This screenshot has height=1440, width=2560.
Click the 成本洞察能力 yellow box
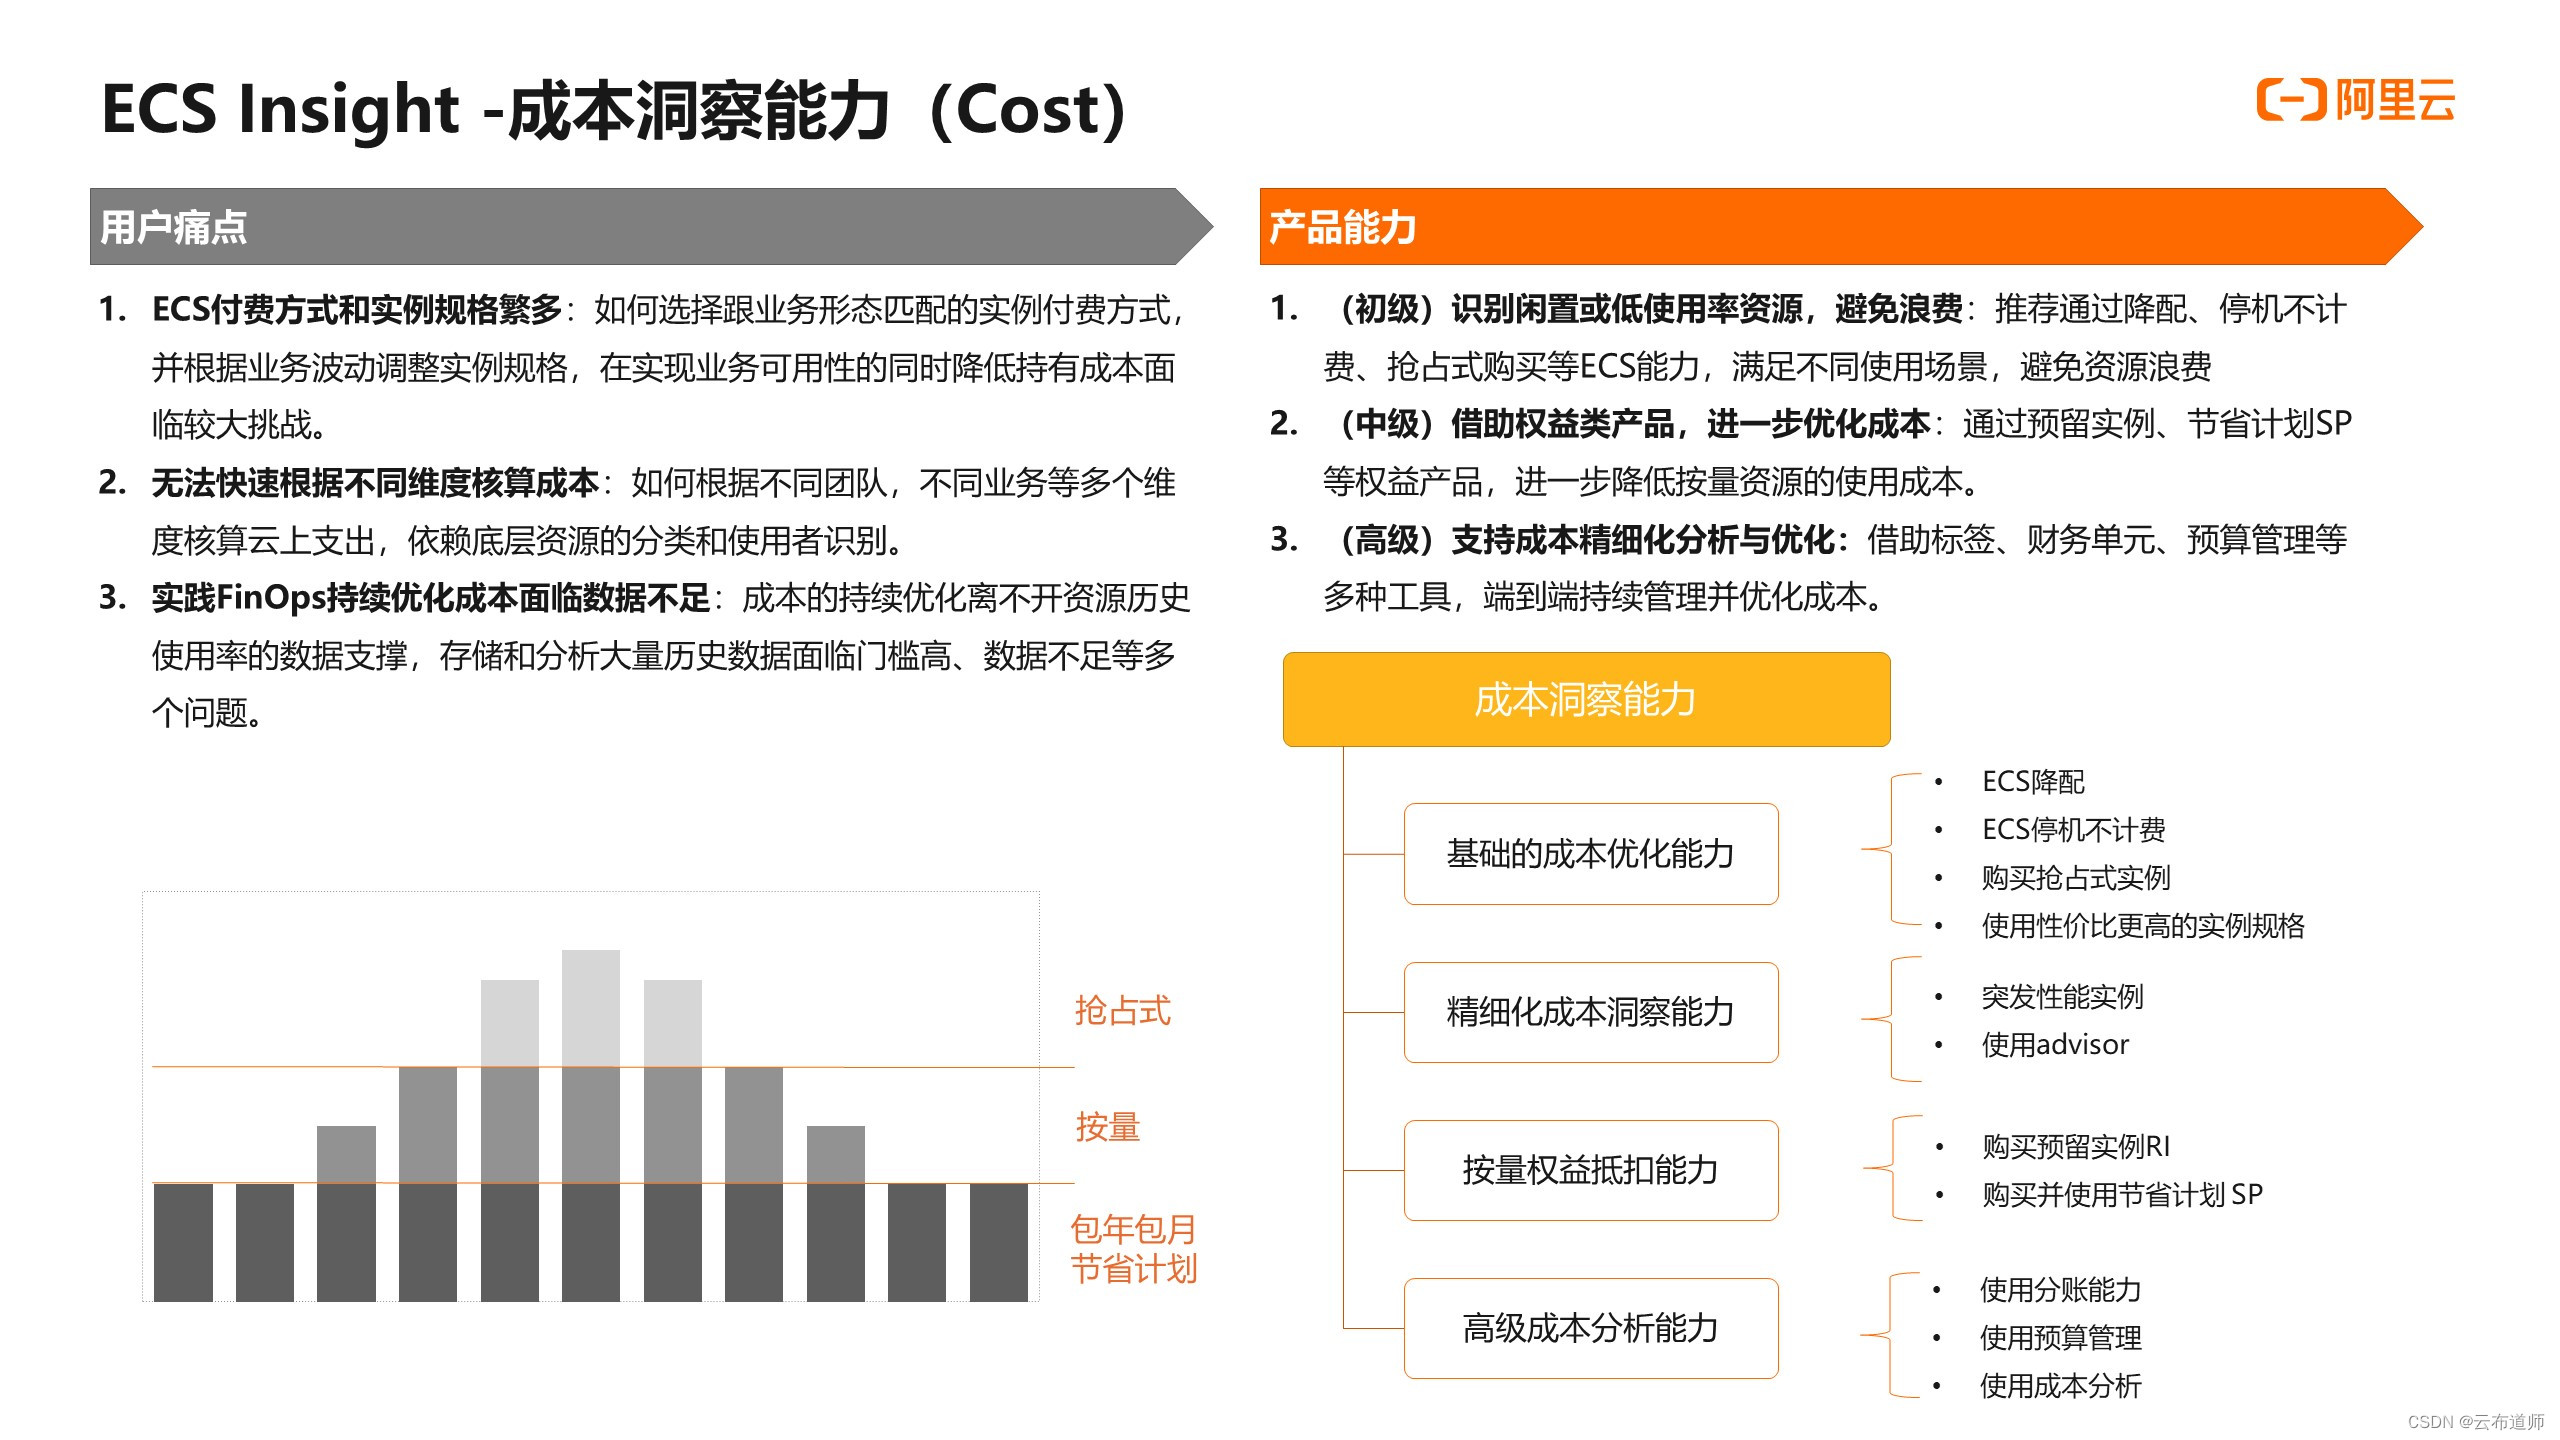click(1586, 699)
